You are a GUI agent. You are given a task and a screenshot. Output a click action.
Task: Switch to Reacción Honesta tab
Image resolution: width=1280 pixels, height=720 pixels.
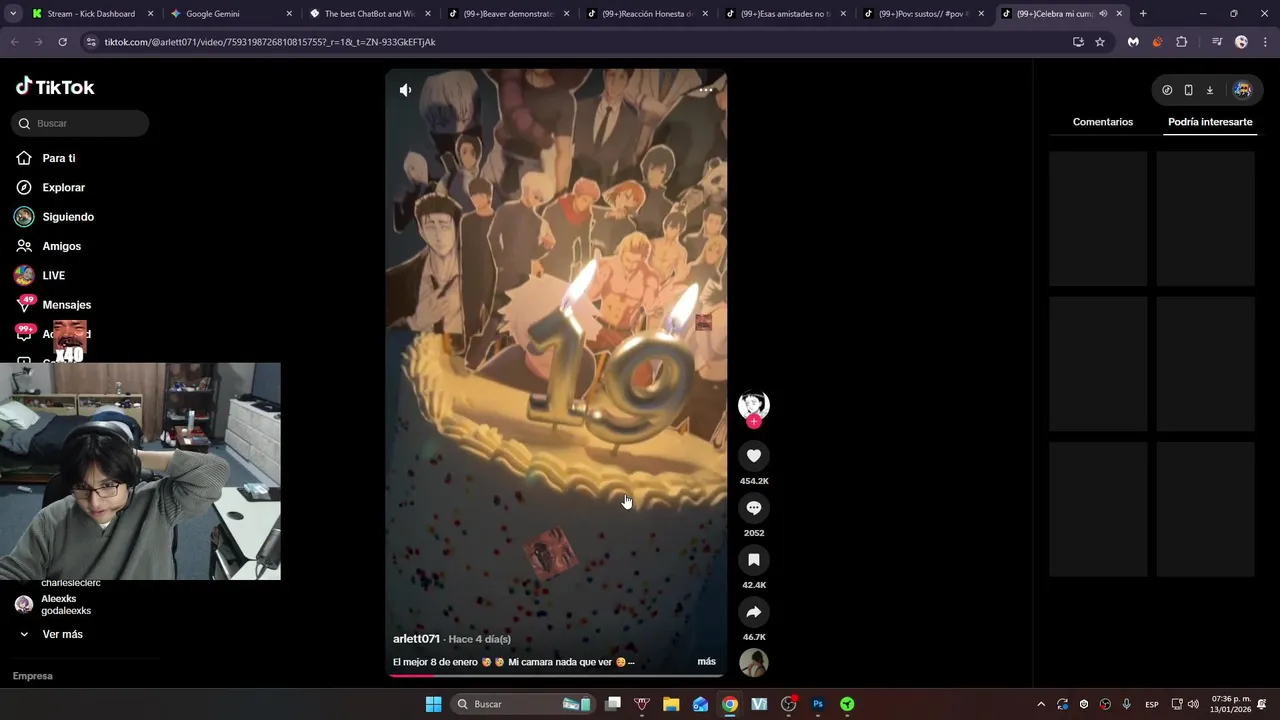pos(646,14)
